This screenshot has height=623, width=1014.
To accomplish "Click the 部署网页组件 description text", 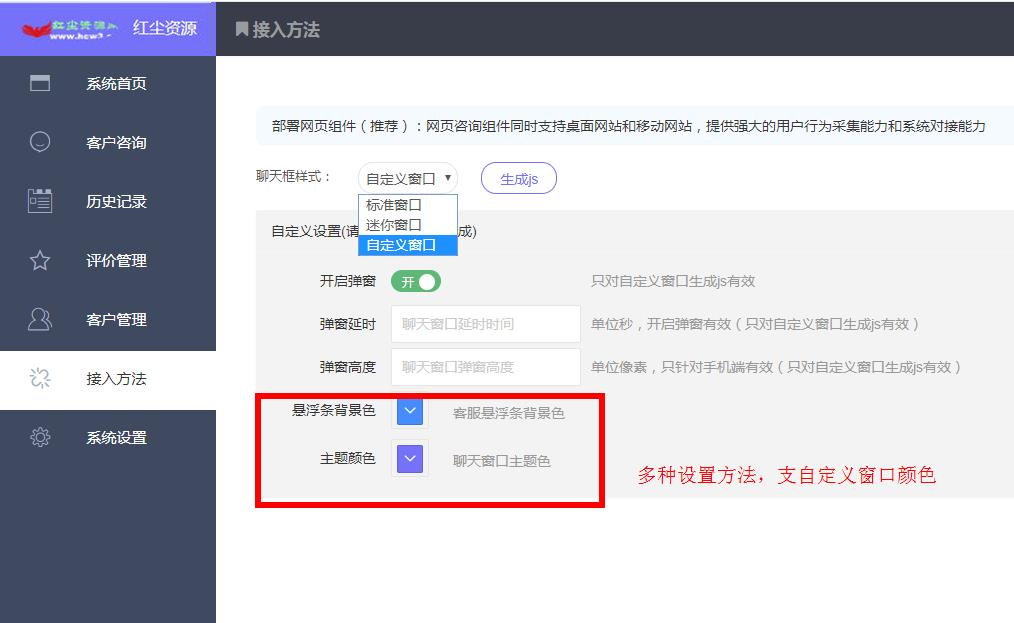I will [x=628, y=126].
